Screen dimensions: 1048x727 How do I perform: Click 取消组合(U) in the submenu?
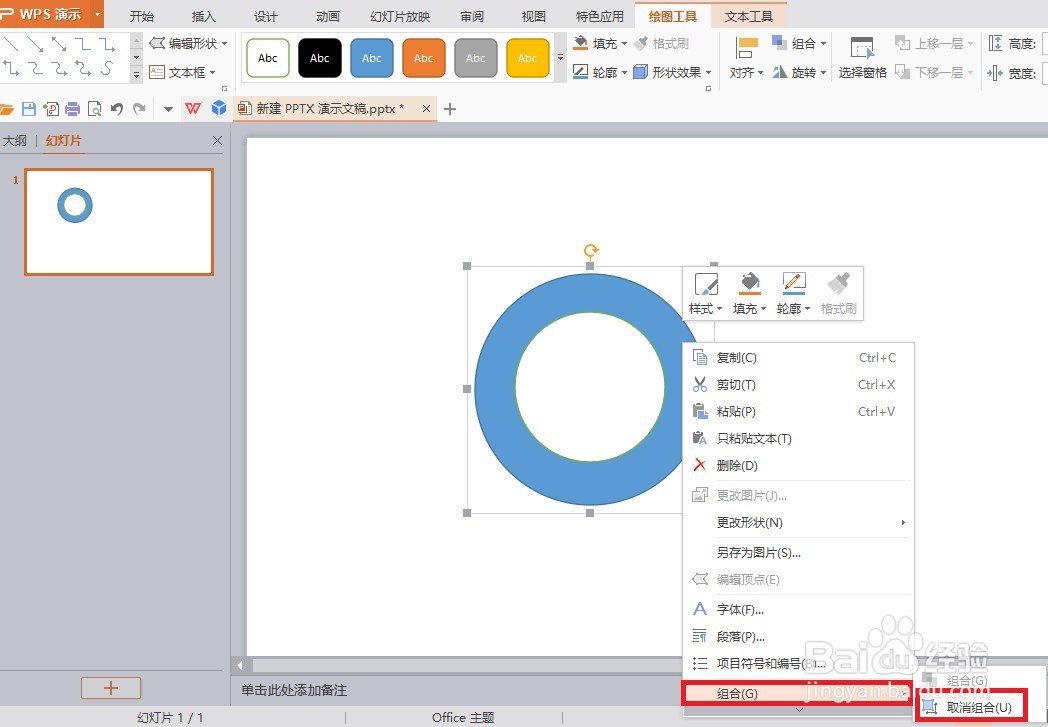pyautogui.click(x=972, y=708)
